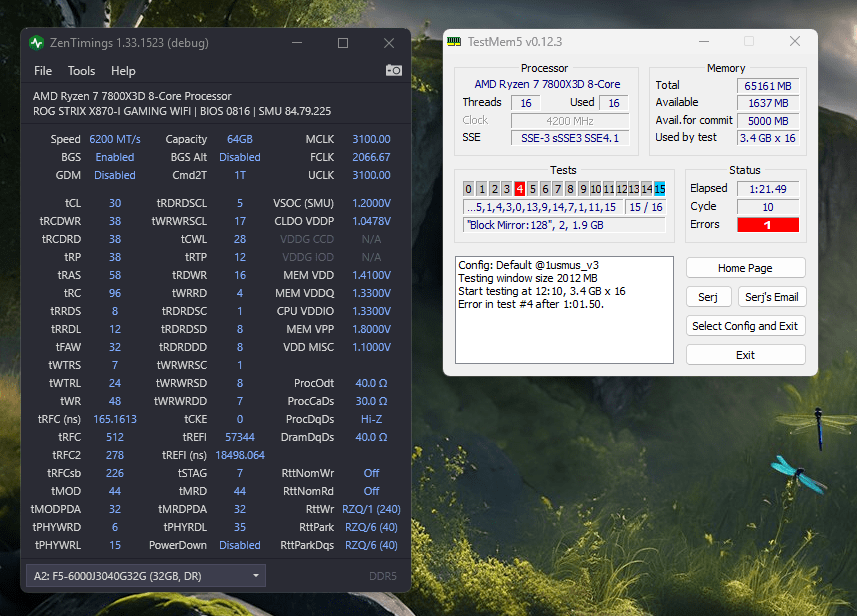This screenshot has height=616, width=857.
Task: Click the red Errors count field
Action: coord(768,225)
